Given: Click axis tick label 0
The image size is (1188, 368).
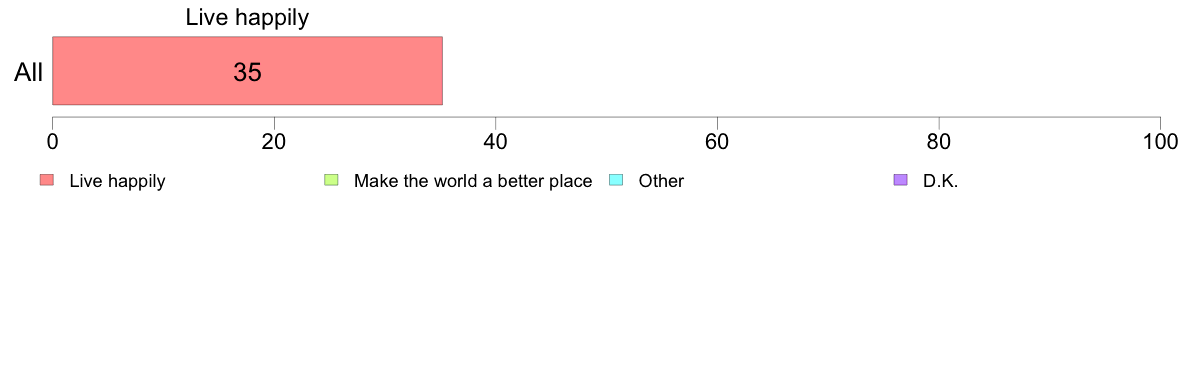Looking at the screenshot, I should pyautogui.click(x=52, y=142).
